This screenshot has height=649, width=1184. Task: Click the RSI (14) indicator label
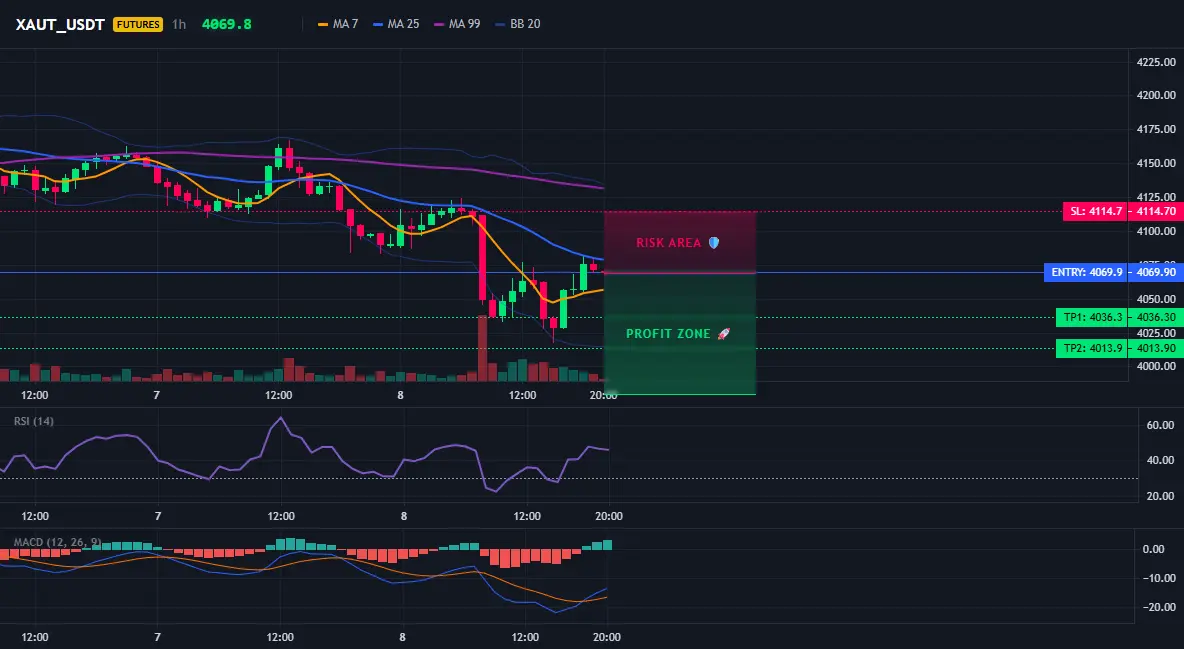[x=34, y=421]
